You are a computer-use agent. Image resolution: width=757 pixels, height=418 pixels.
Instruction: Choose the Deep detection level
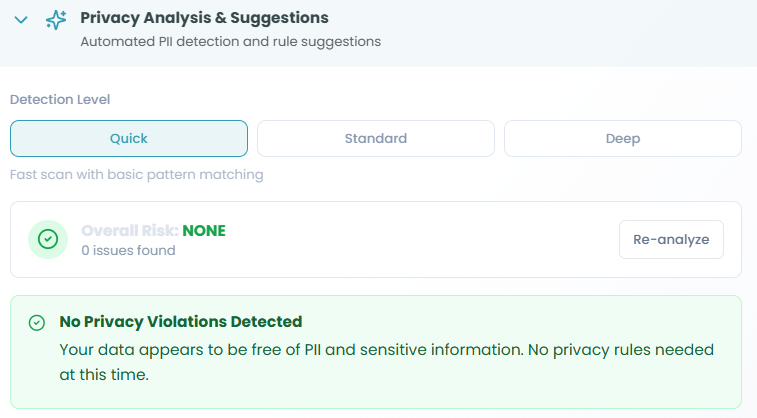coord(622,138)
